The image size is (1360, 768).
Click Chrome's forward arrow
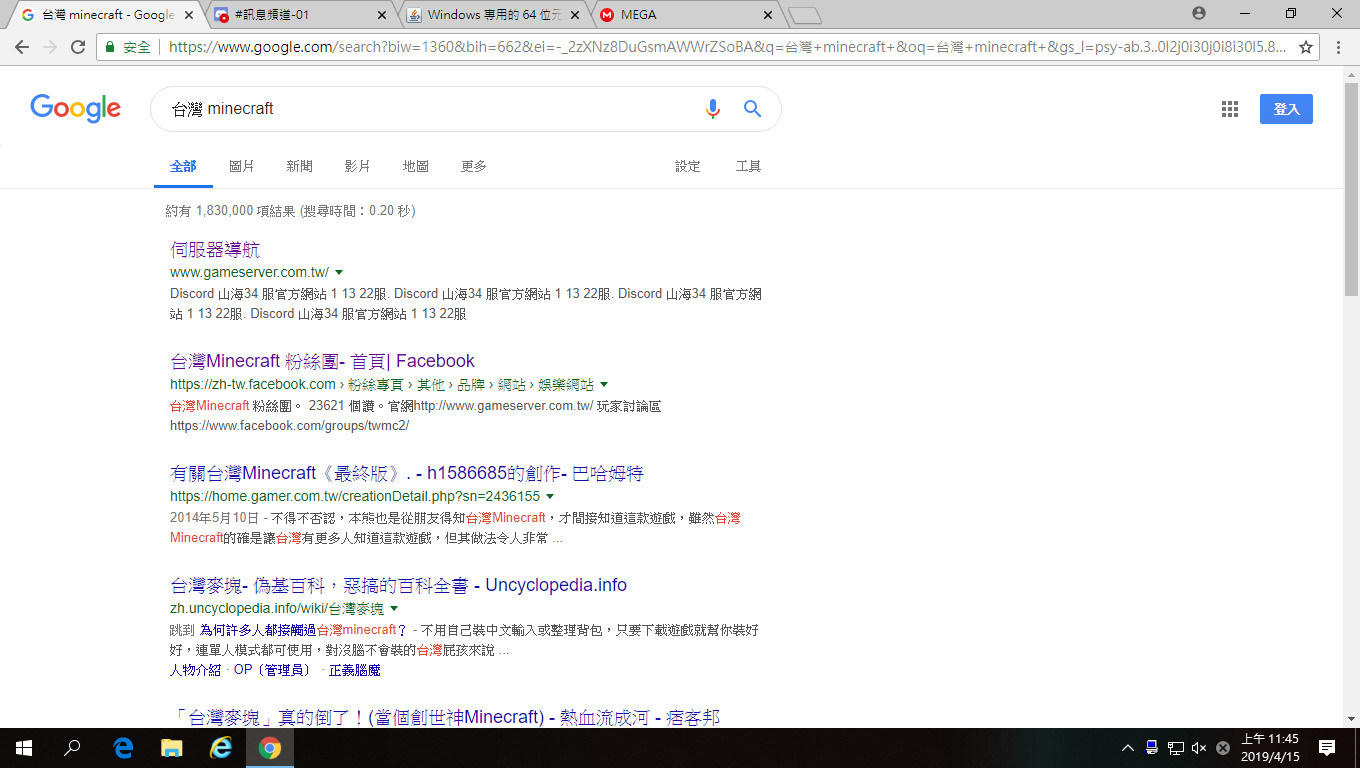(x=50, y=47)
